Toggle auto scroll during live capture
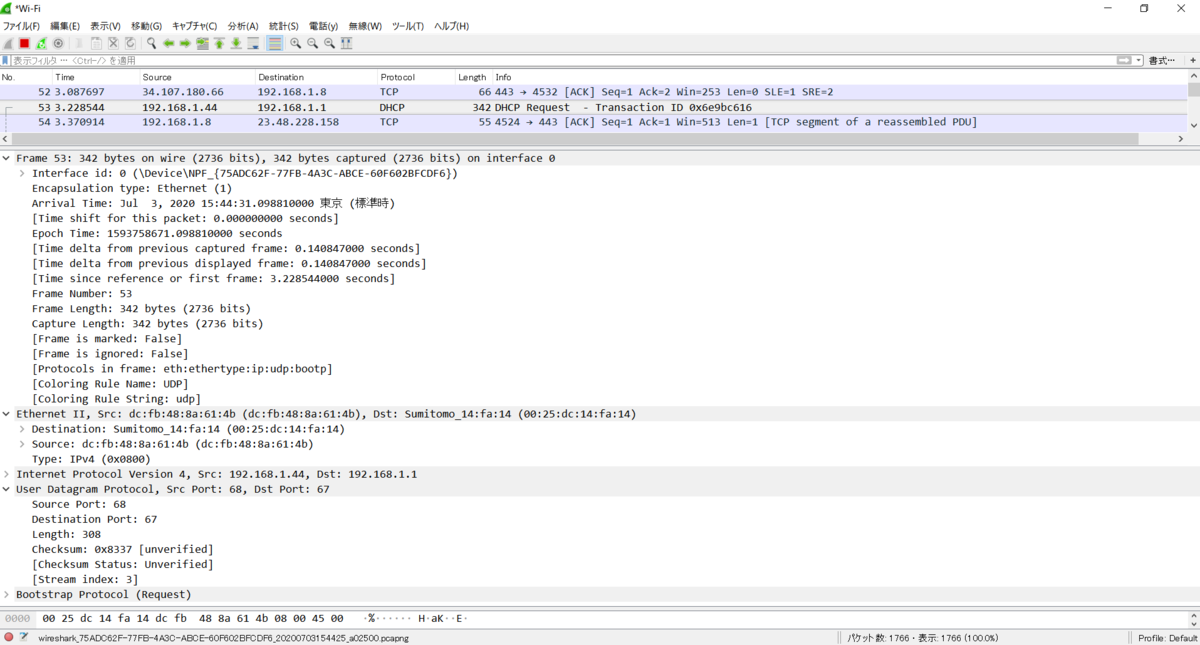The height and width of the screenshot is (645, 1200). tap(253, 43)
